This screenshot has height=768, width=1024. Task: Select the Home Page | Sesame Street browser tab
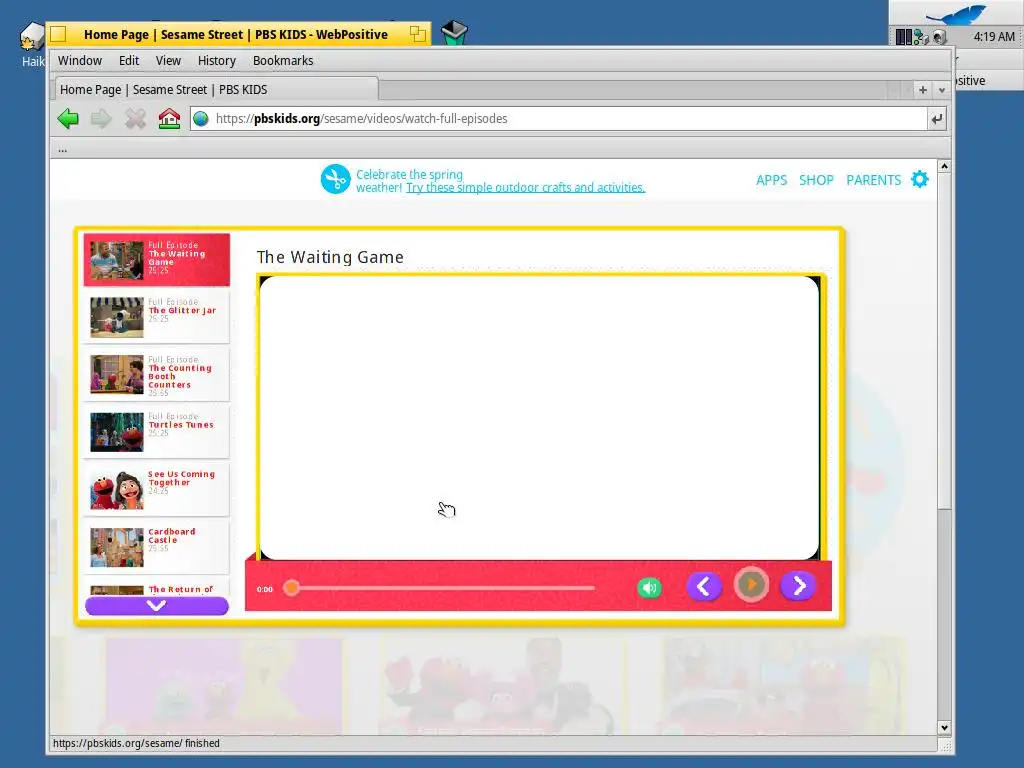pyautogui.click(x=216, y=89)
